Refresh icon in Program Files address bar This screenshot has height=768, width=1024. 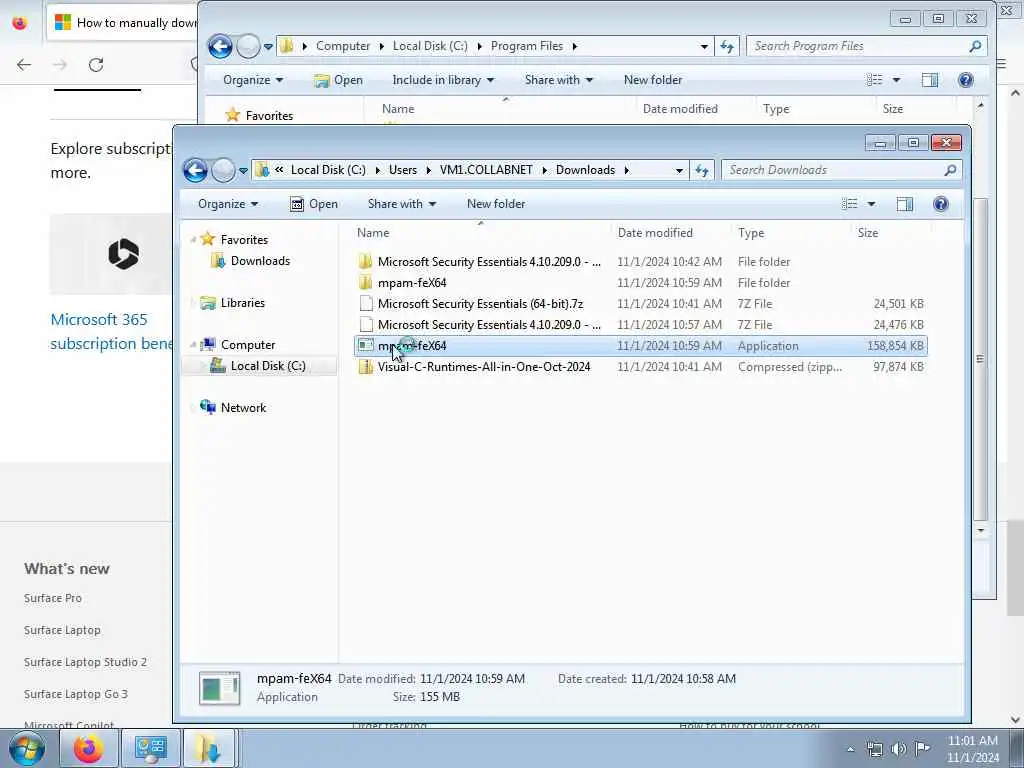coord(726,46)
